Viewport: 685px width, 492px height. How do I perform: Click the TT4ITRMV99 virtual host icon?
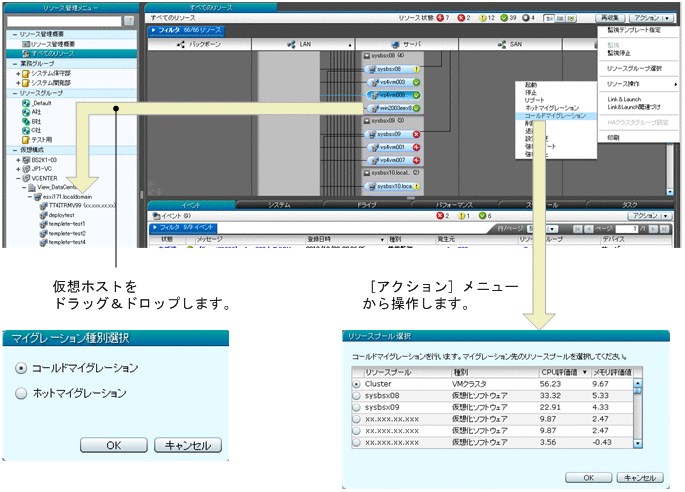[x=43, y=205]
